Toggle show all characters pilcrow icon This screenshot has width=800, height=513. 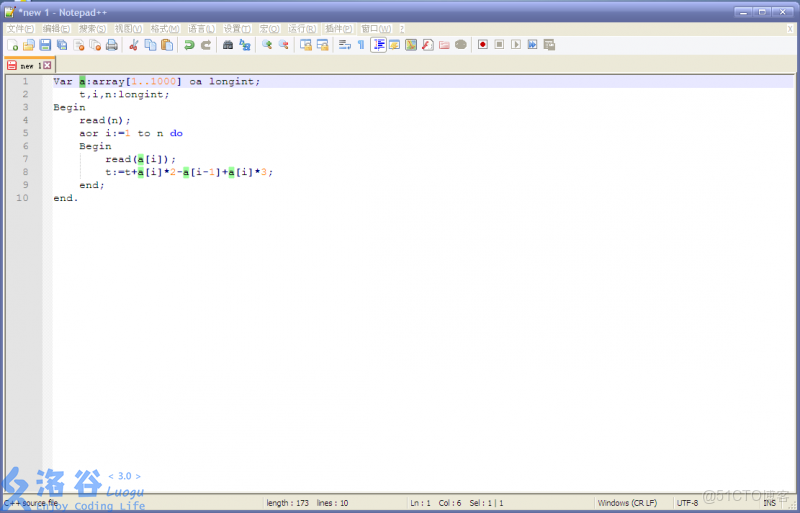[x=361, y=45]
